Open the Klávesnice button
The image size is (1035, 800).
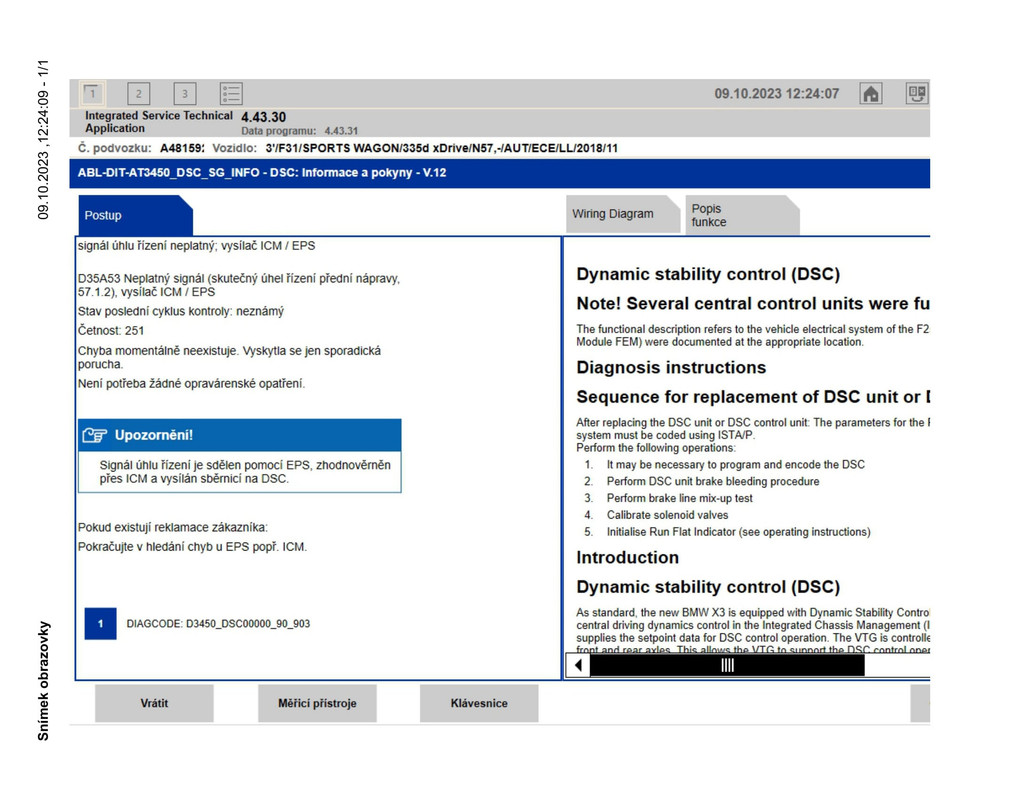479,703
